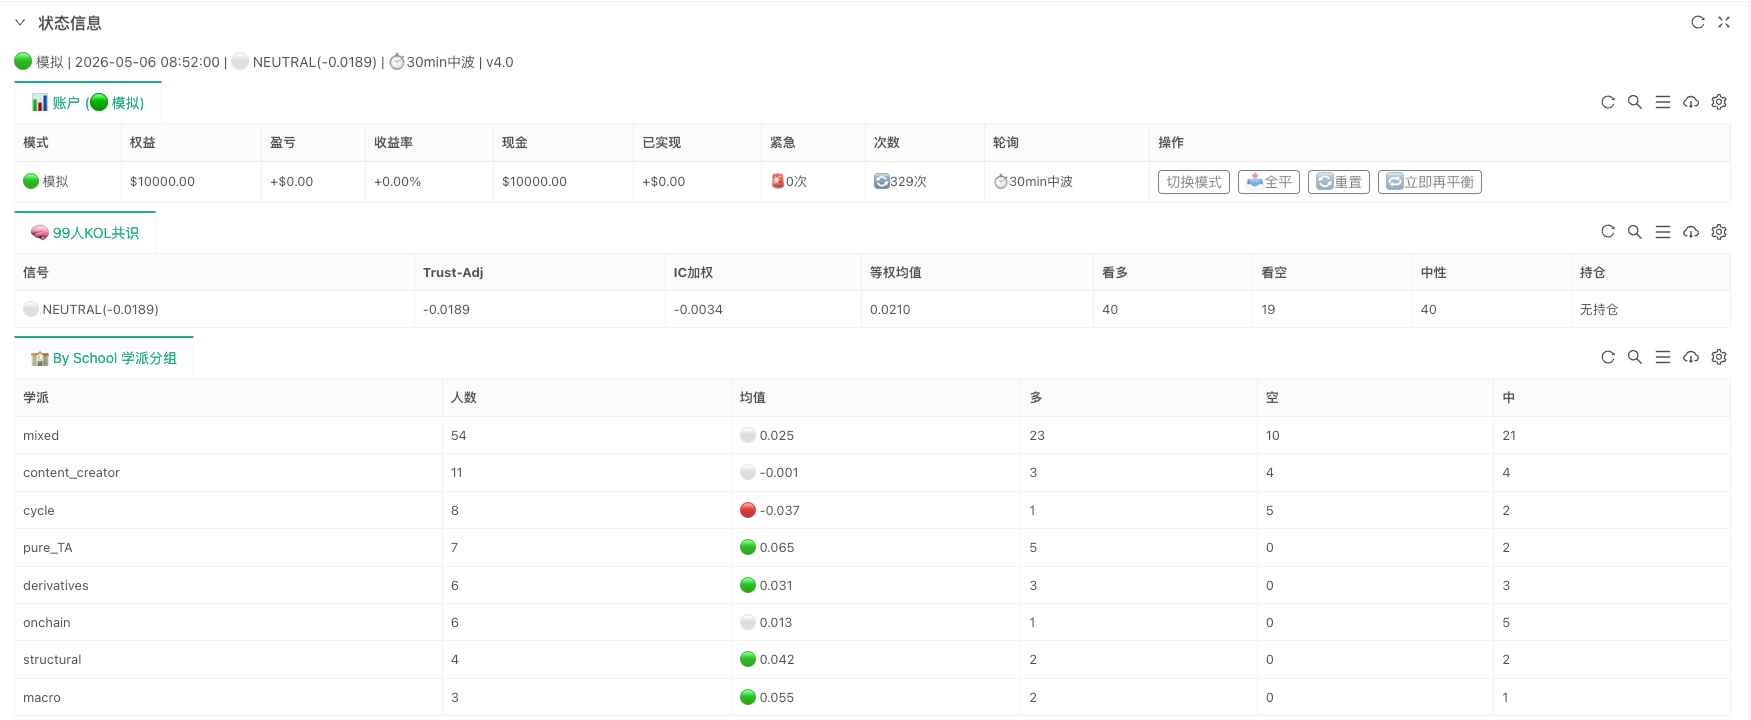The width and height of the screenshot is (1751, 720).
Task: Refresh the 账户 table
Action: [x=1608, y=102]
